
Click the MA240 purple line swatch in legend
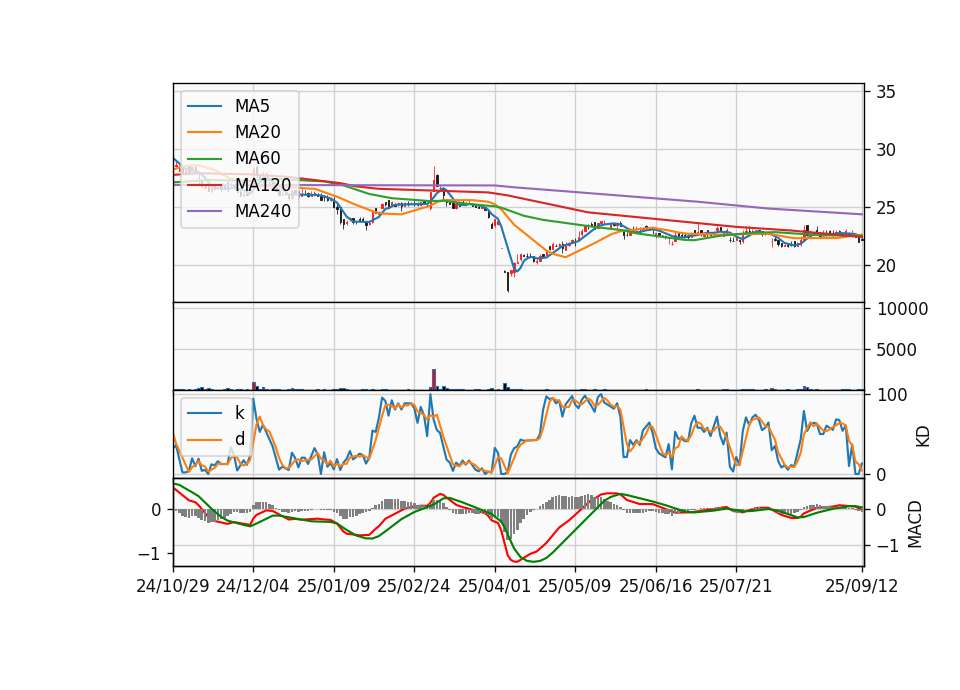point(204,211)
